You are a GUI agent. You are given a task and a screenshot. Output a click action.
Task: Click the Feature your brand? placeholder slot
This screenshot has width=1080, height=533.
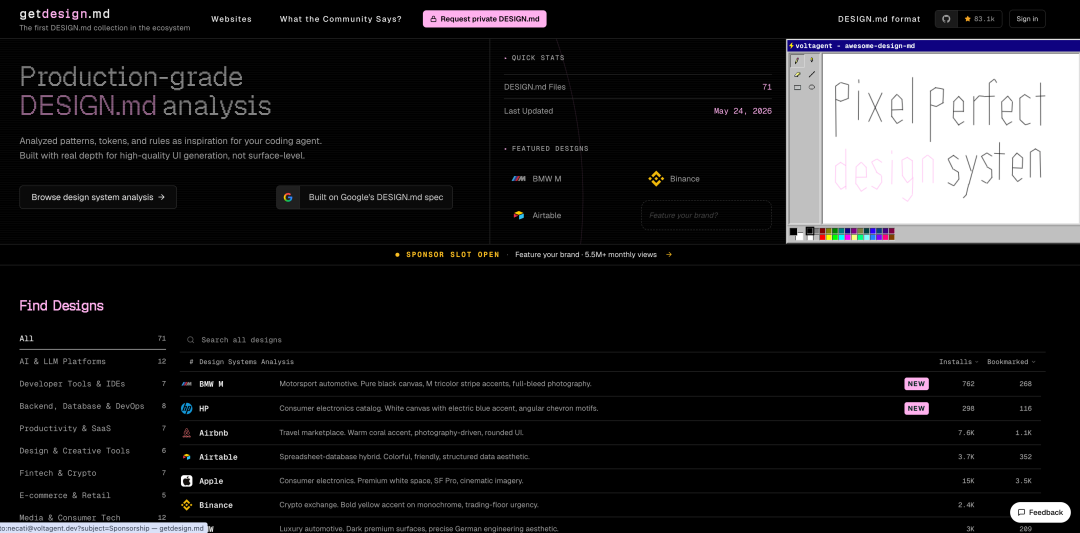point(706,215)
